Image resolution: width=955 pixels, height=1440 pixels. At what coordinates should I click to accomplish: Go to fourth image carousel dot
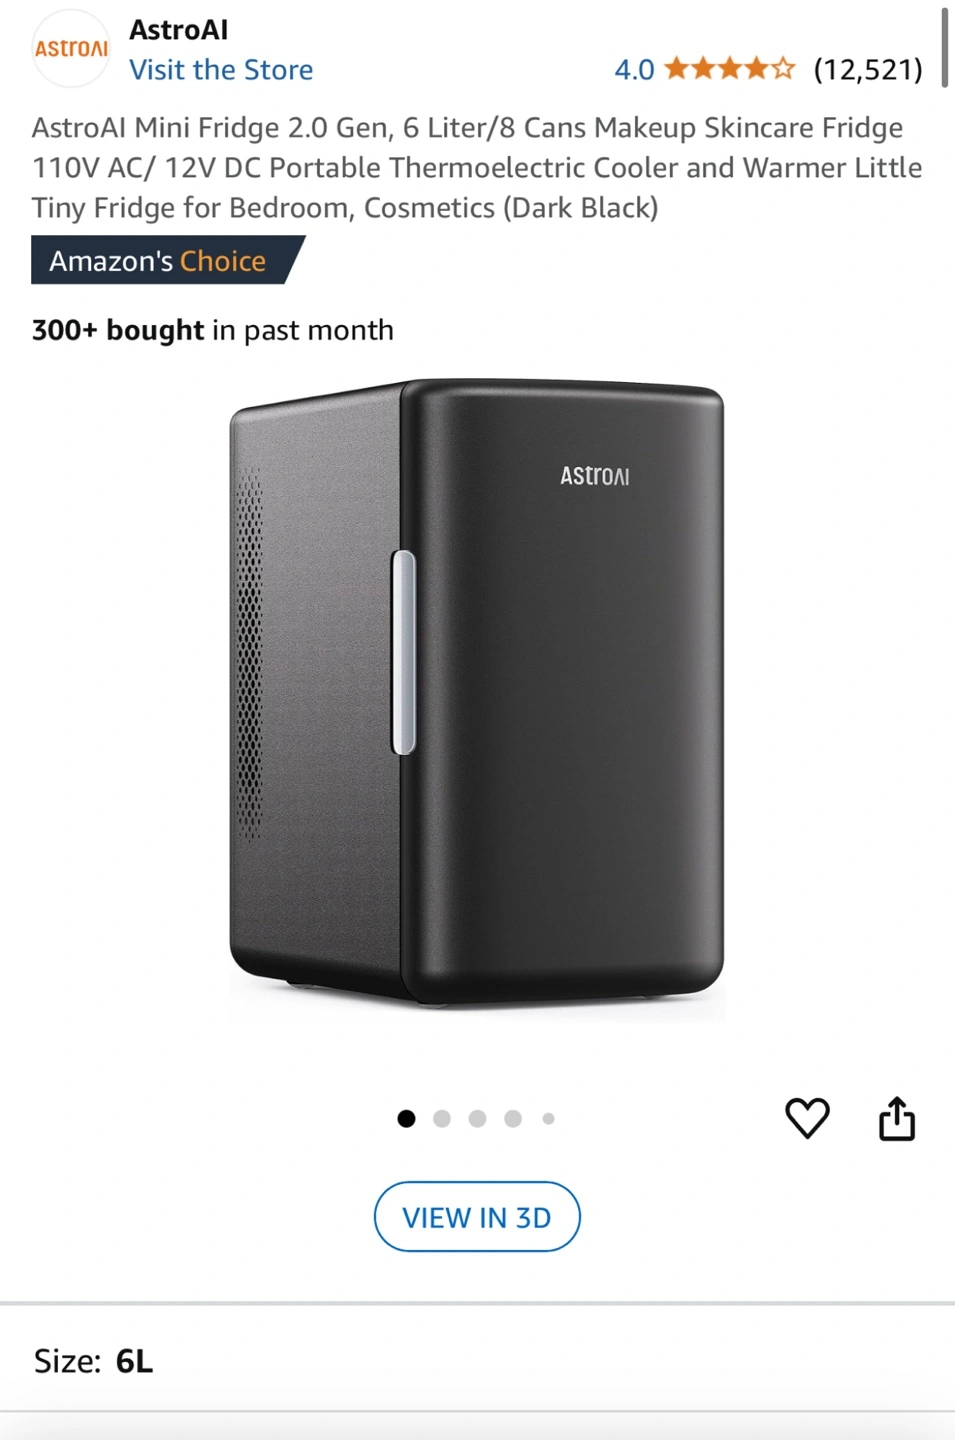click(513, 1118)
